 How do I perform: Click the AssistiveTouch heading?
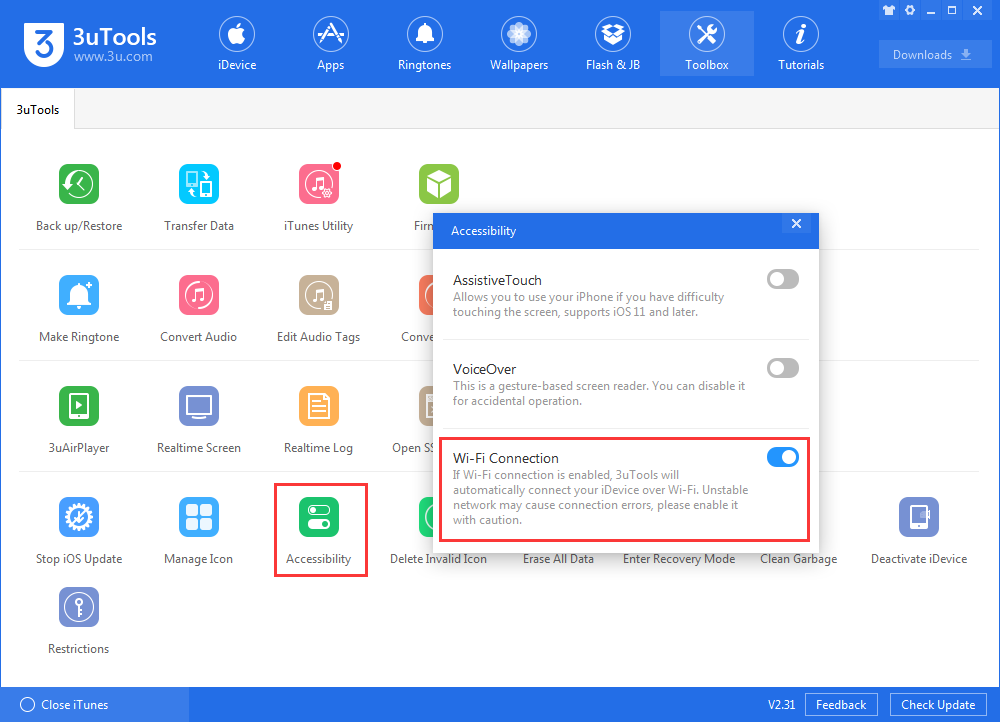click(497, 280)
